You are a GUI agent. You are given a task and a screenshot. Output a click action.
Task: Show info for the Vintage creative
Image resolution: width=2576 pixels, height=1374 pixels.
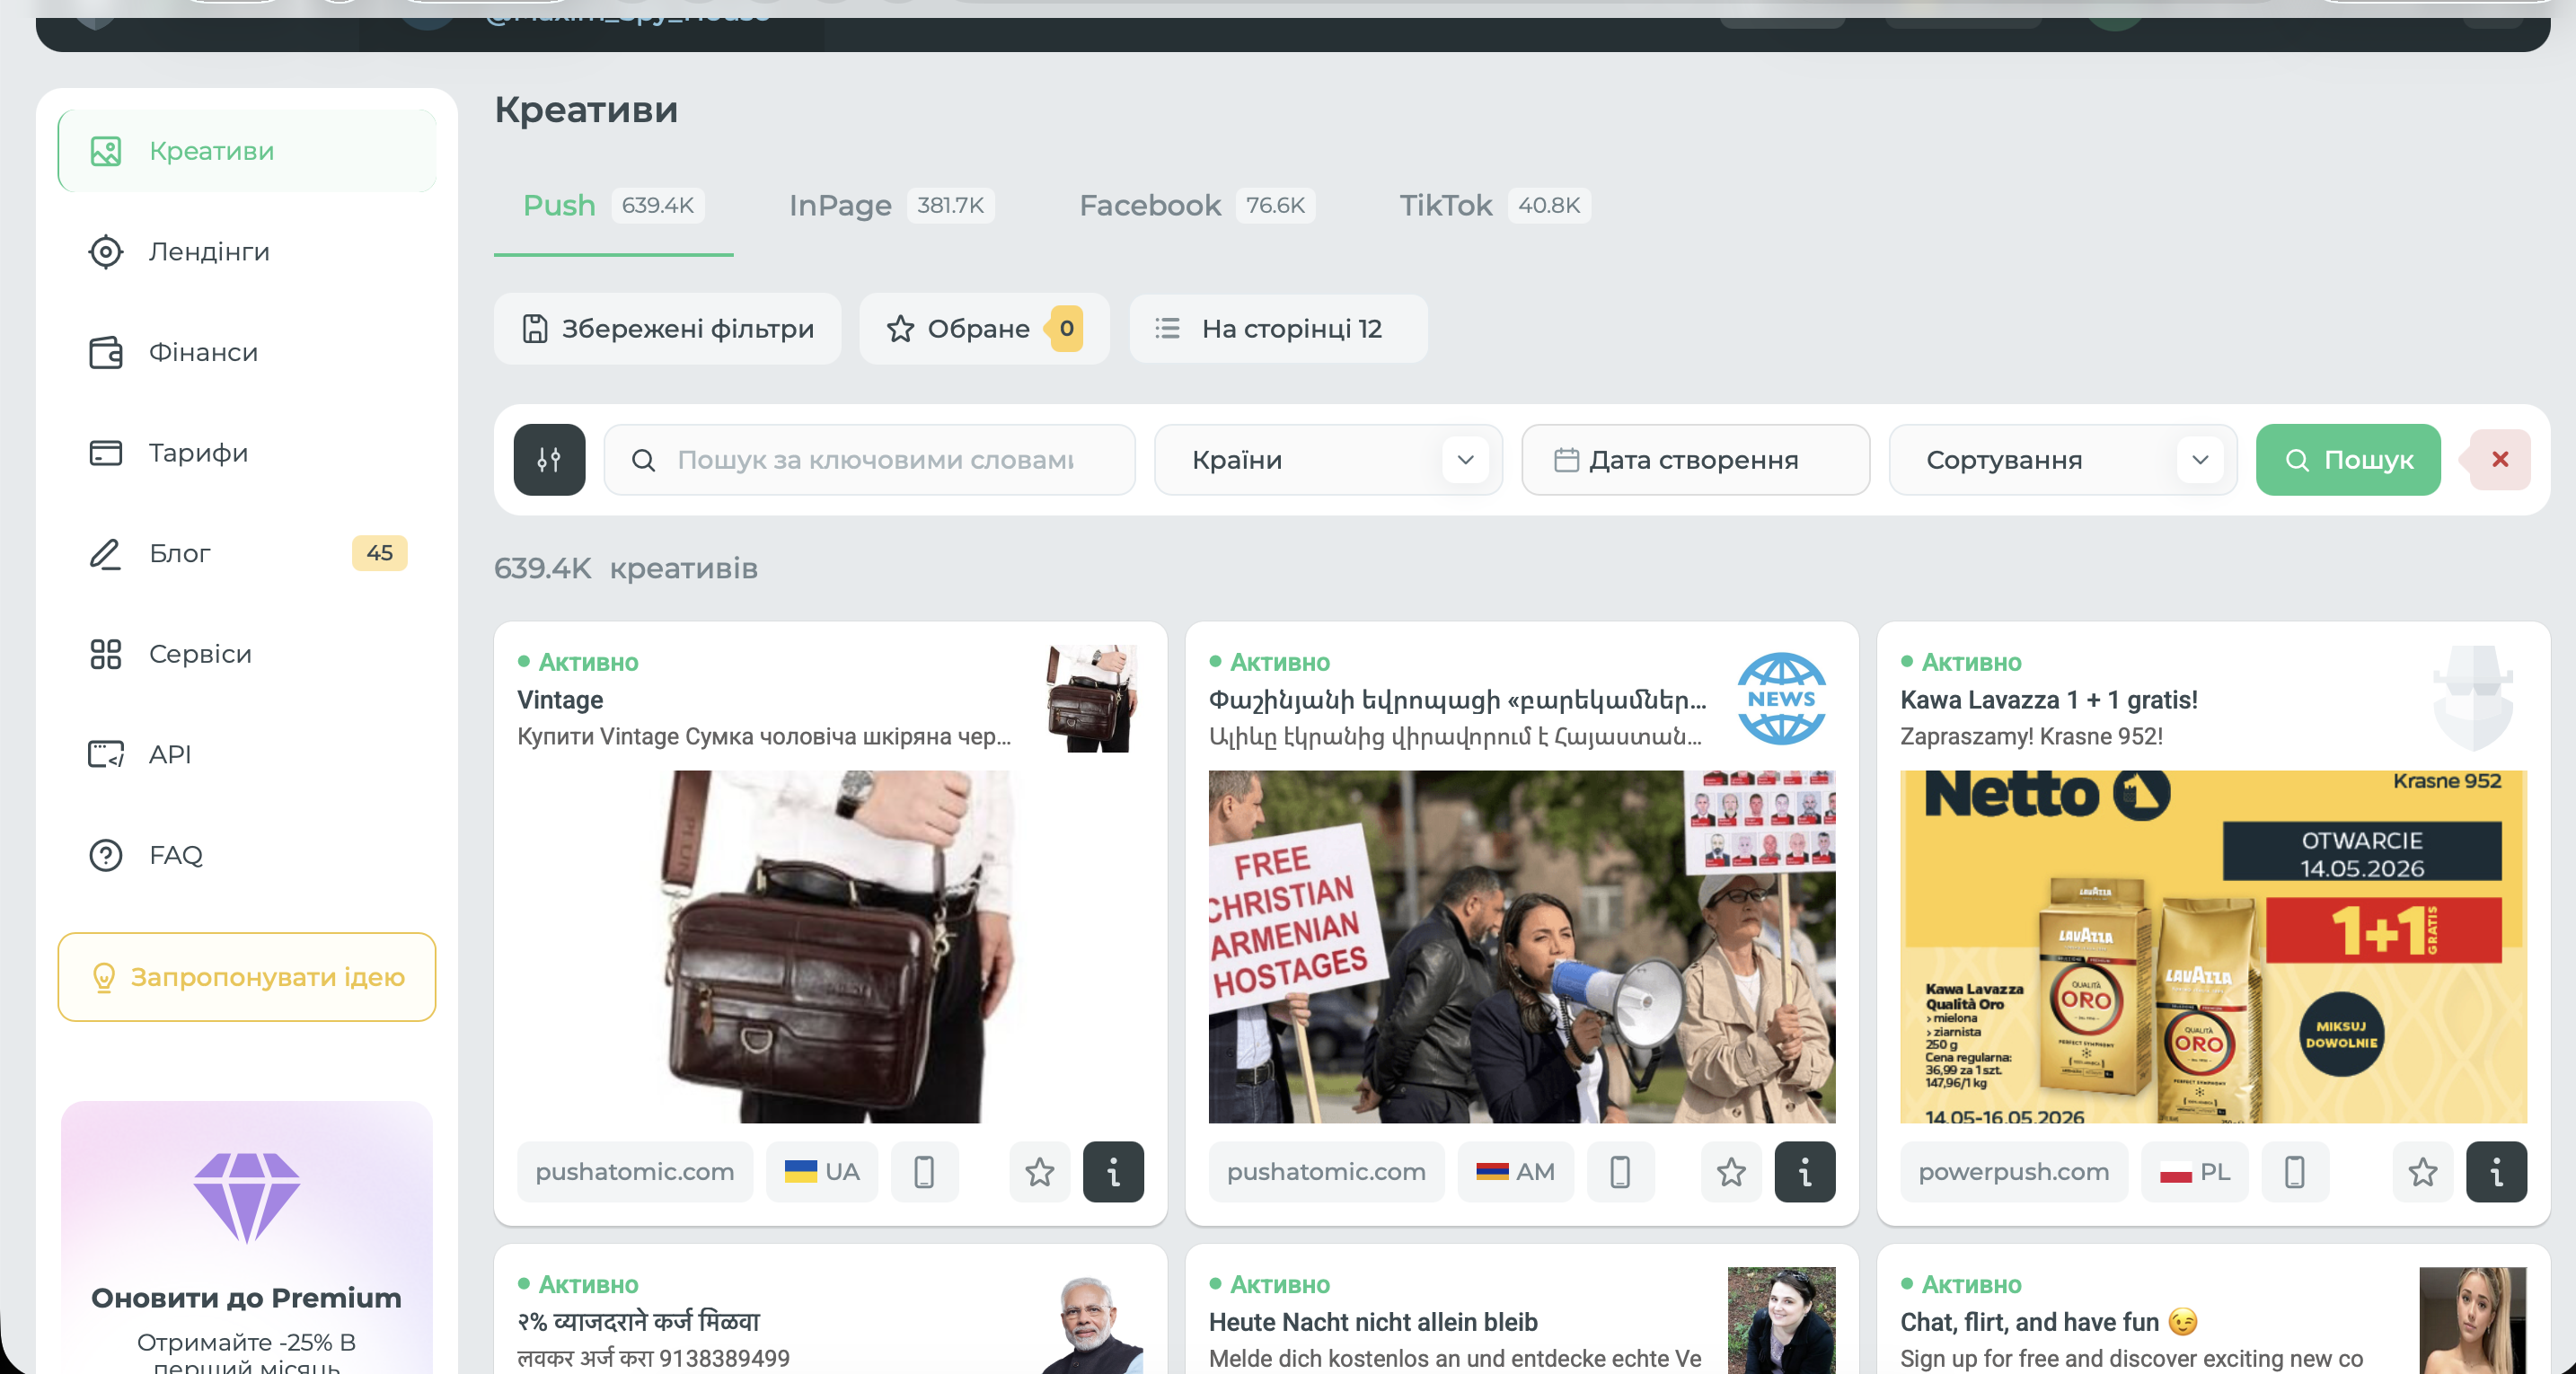pos(1113,1172)
